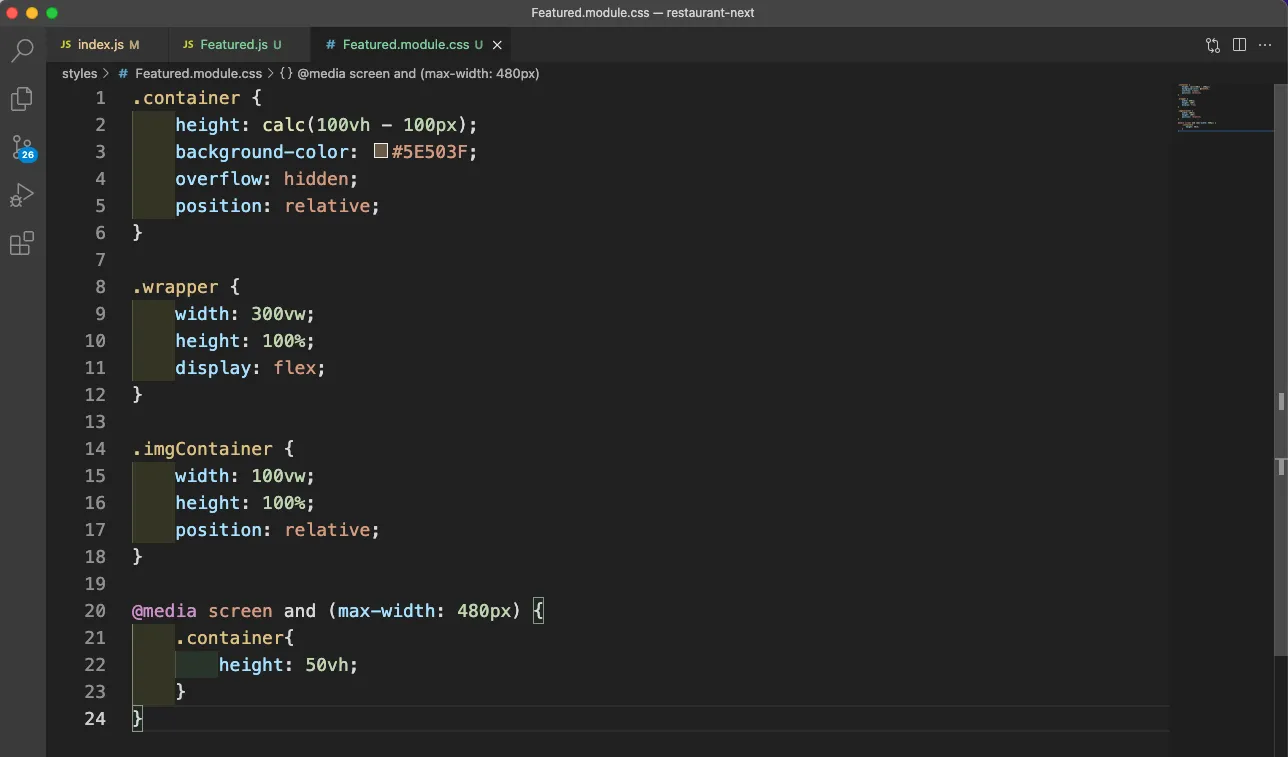Click the overflow hidden value

click(316, 179)
